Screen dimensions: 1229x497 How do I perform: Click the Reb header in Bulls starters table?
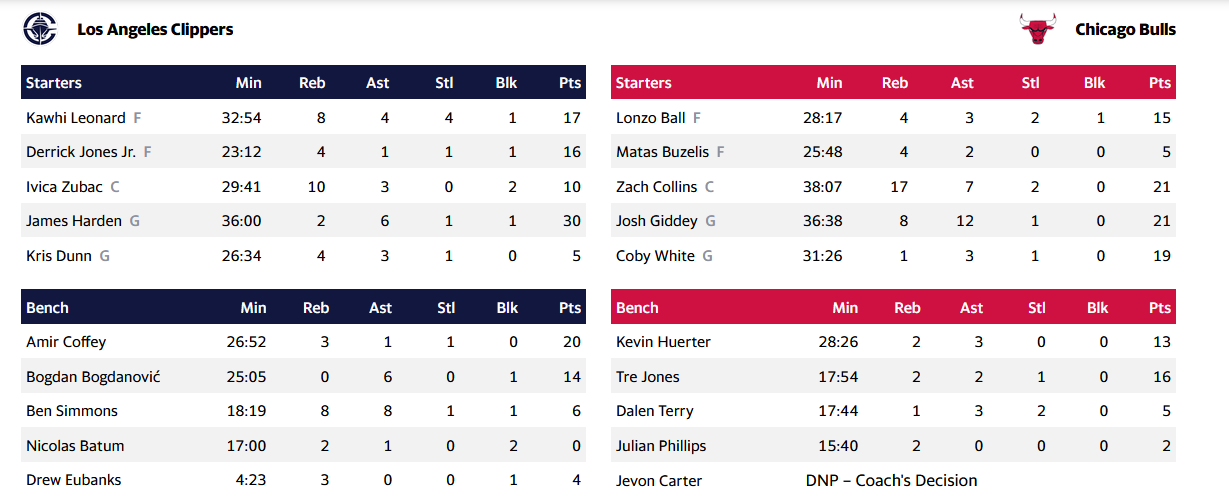[895, 83]
